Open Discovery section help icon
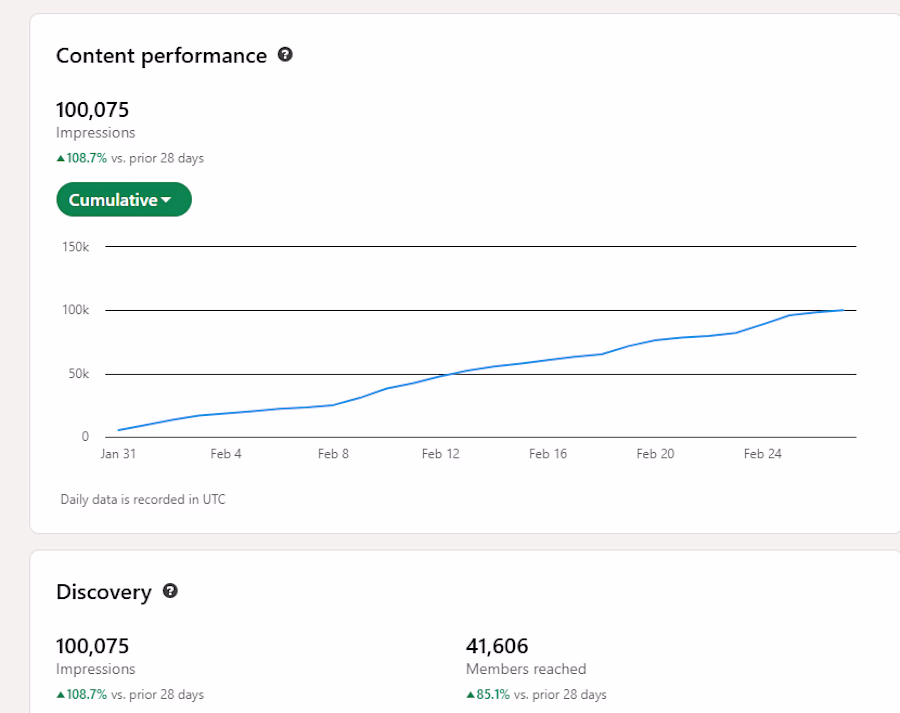Image resolution: width=900 pixels, height=713 pixels. click(170, 591)
